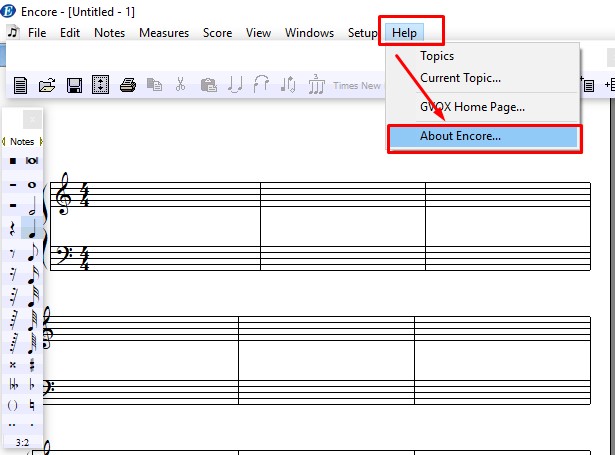Image resolution: width=615 pixels, height=455 pixels.
Task: Click the bass clef of first system
Action: pos(65,254)
